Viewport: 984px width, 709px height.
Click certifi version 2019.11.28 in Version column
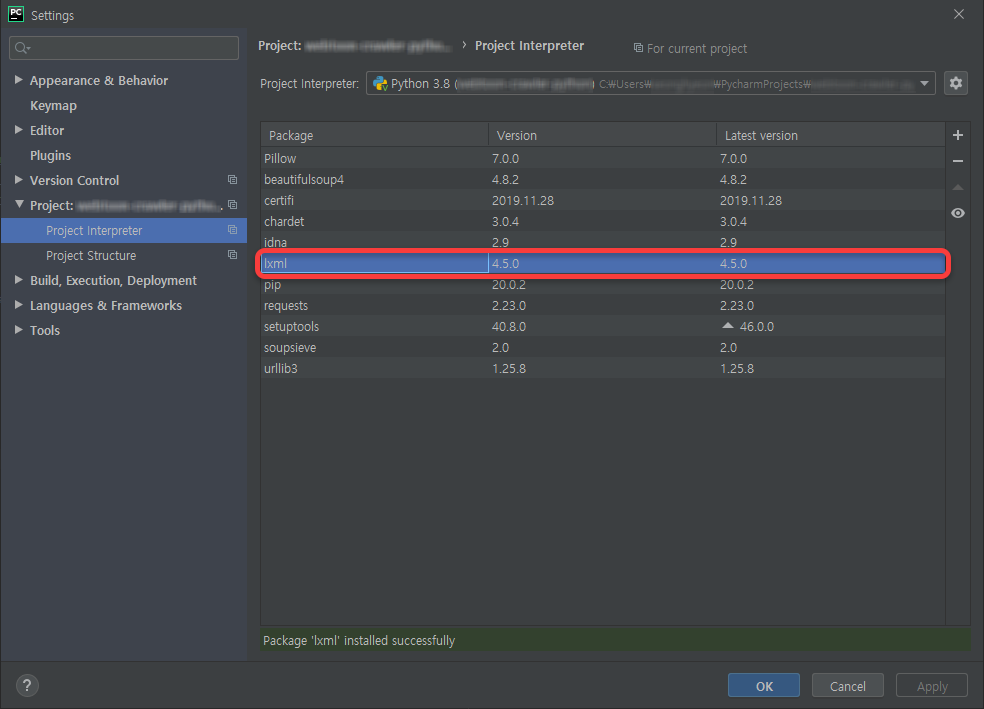523,201
